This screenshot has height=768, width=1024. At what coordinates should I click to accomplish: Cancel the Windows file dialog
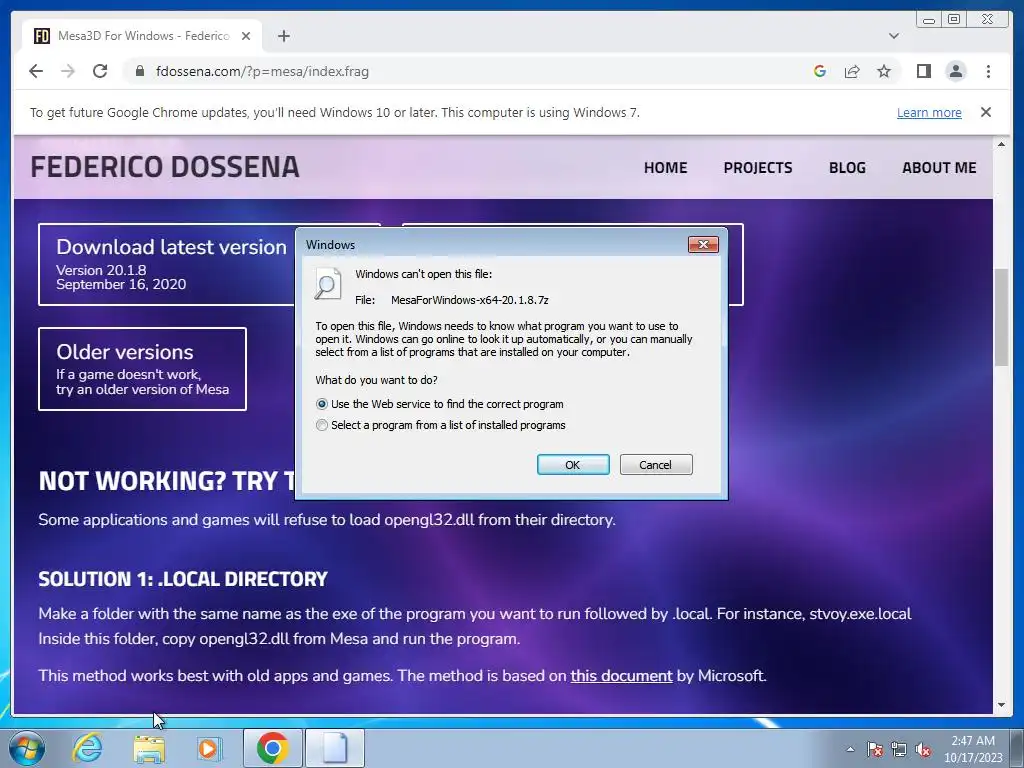click(x=656, y=464)
